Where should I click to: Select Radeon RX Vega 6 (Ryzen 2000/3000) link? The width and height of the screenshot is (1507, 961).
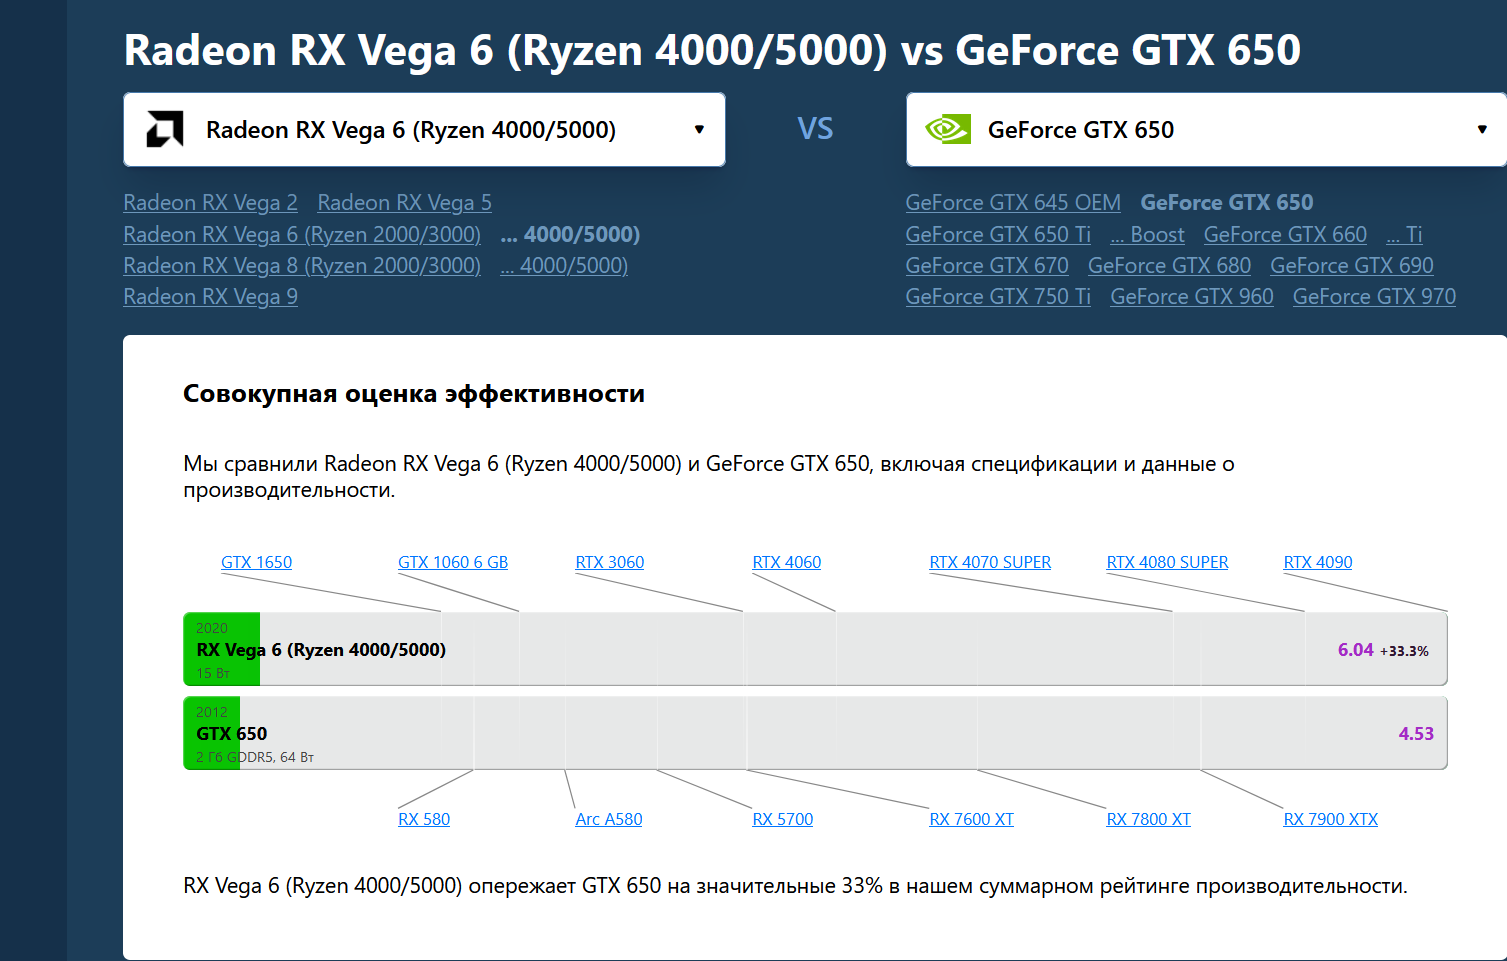302,234
